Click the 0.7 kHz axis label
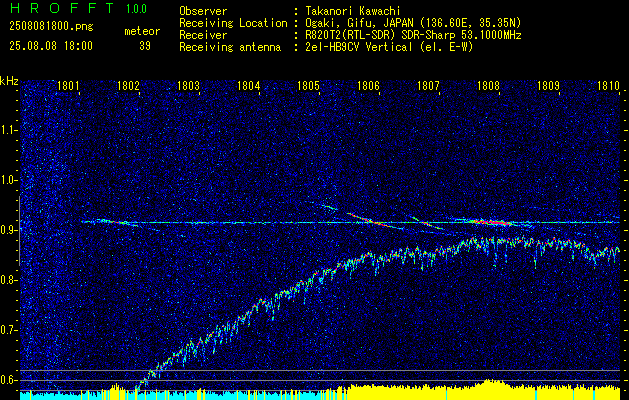This screenshot has width=629, height=400. pos(8,330)
